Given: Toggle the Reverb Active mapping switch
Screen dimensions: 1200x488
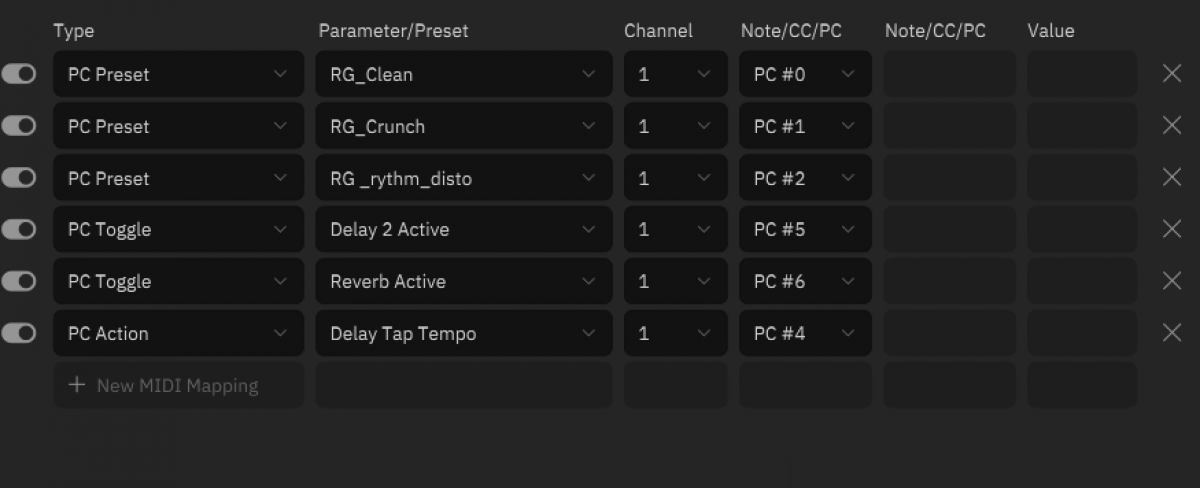Looking at the screenshot, I should pos(19,281).
